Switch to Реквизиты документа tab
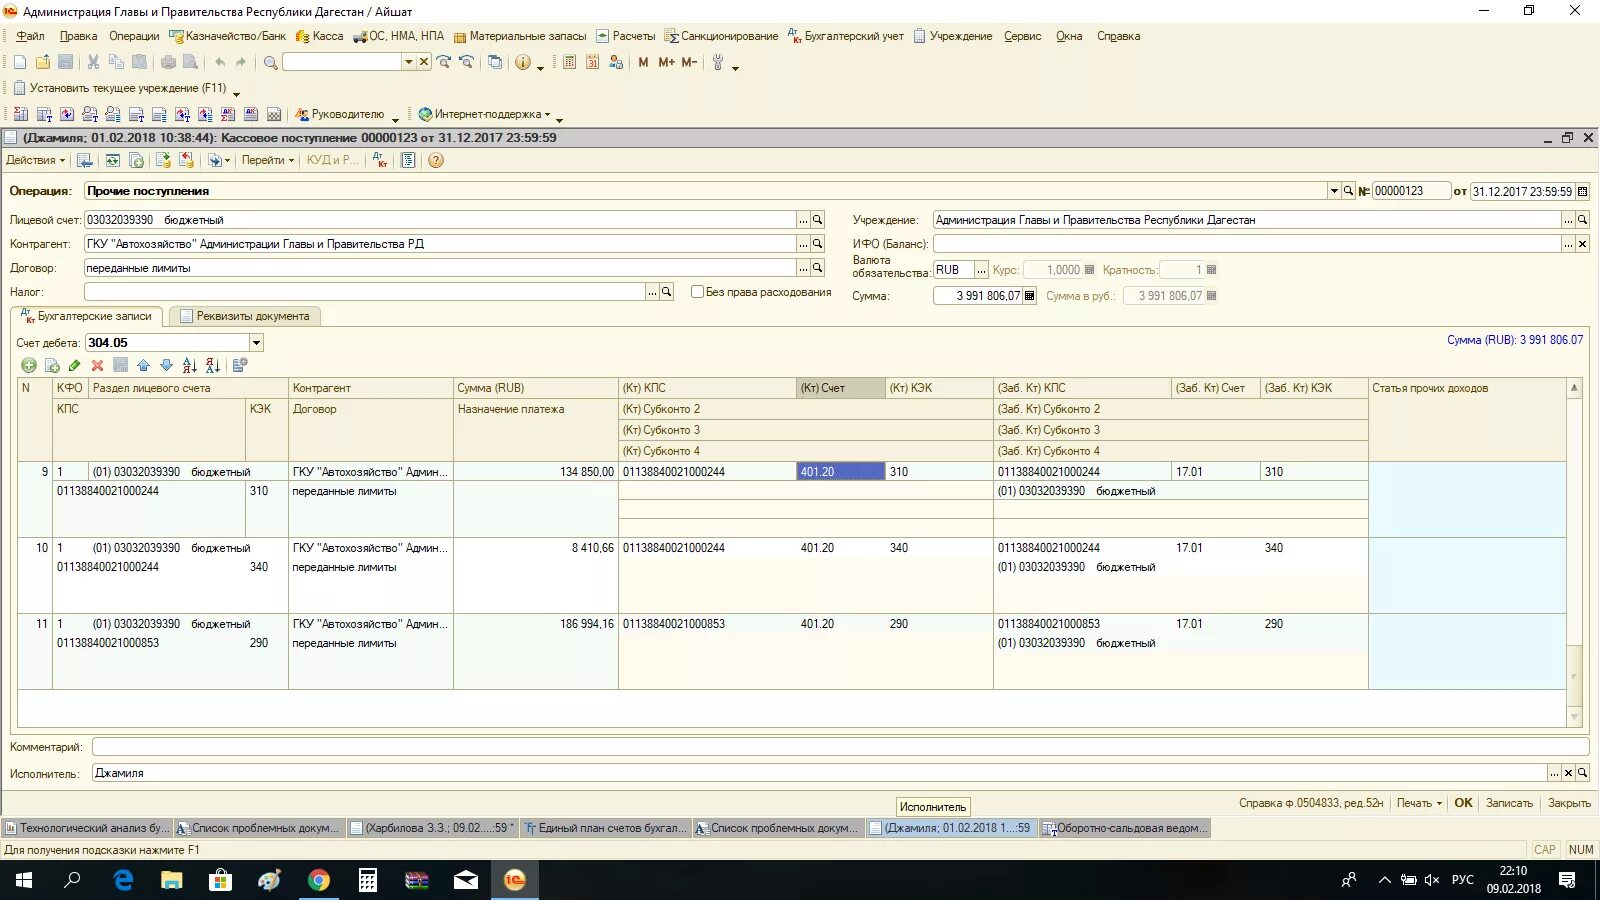 pyautogui.click(x=245, y=316)
